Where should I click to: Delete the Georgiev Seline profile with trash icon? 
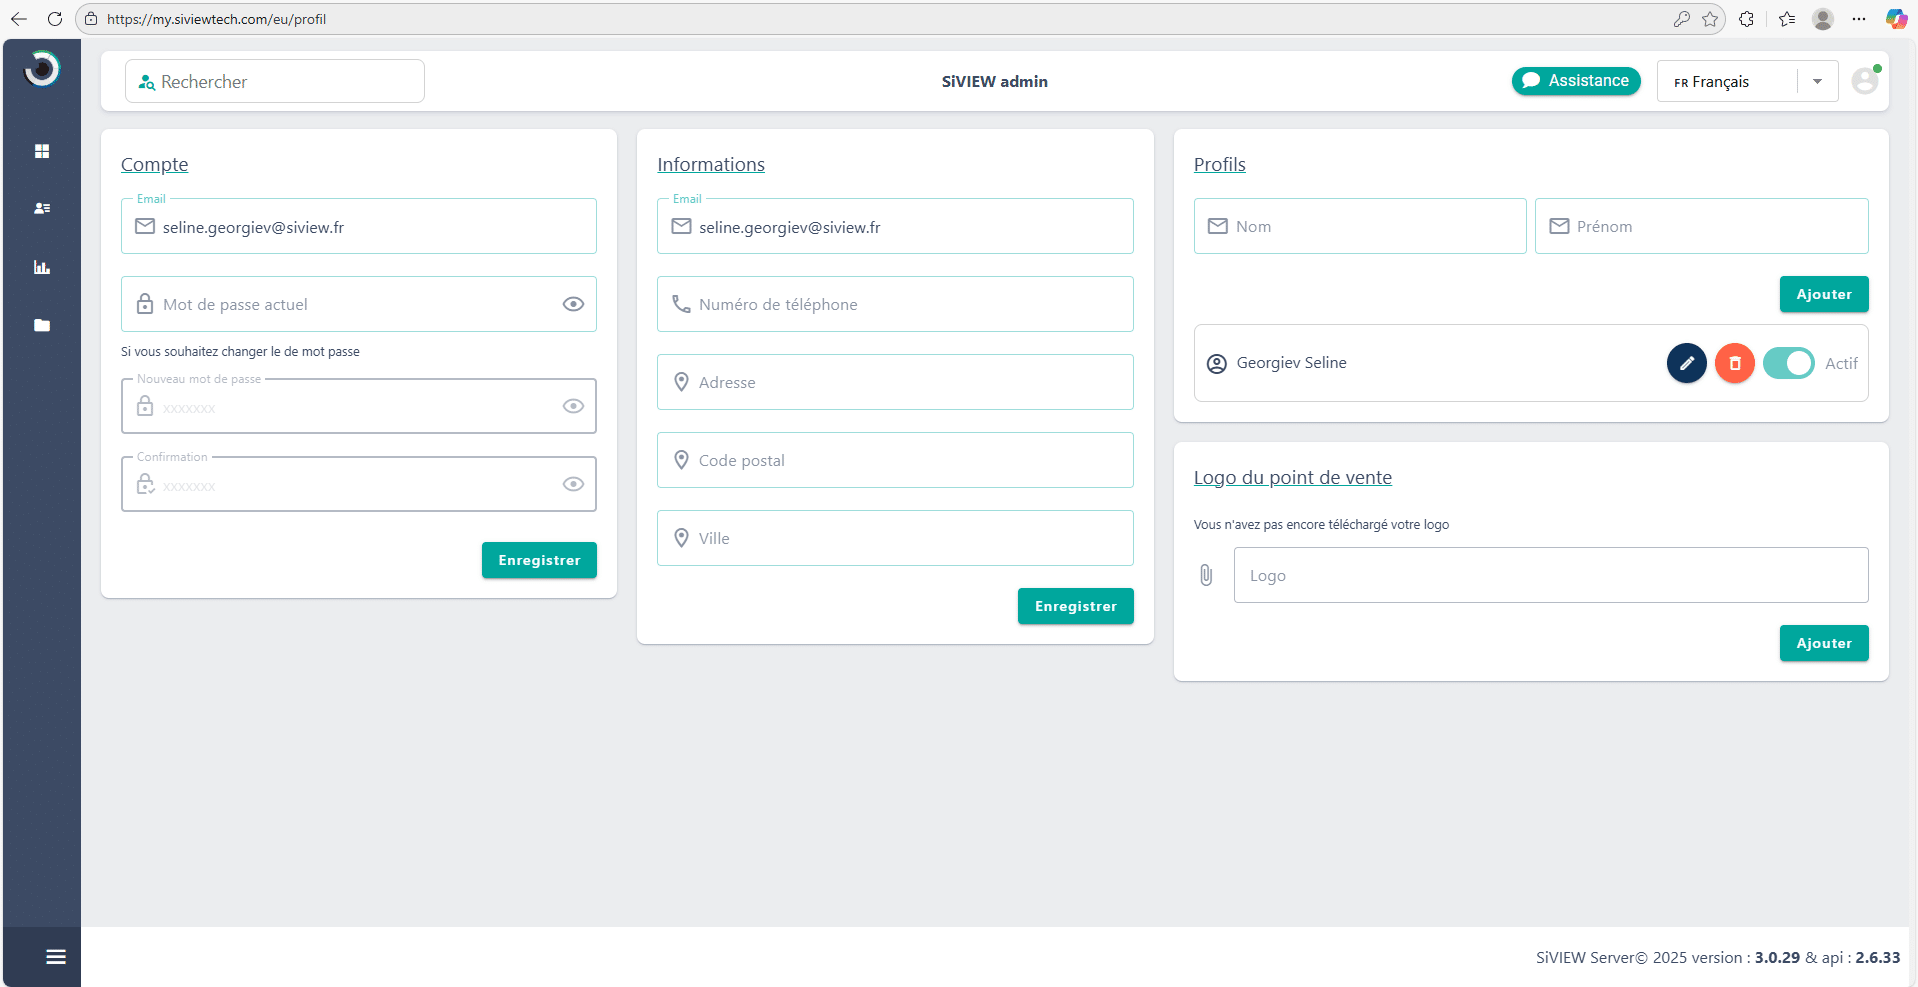tap(1734, 363)
